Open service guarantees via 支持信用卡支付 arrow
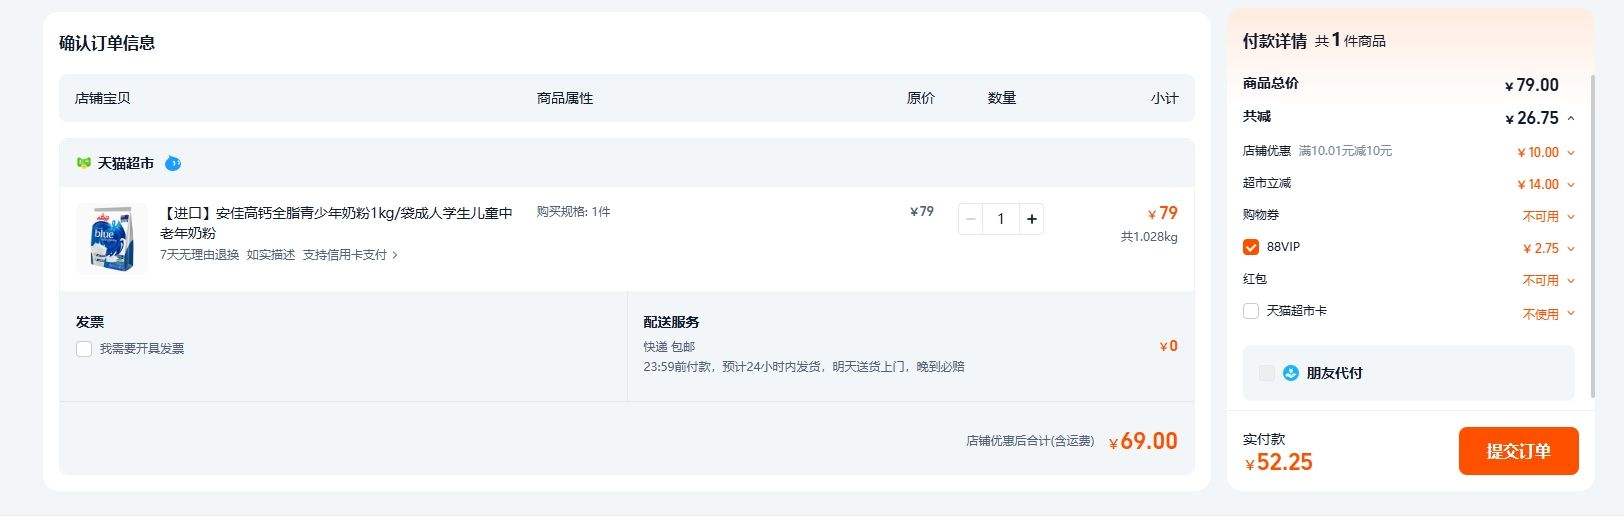Viewport: 1624px width, 522px height. click(x=395, y=255)
